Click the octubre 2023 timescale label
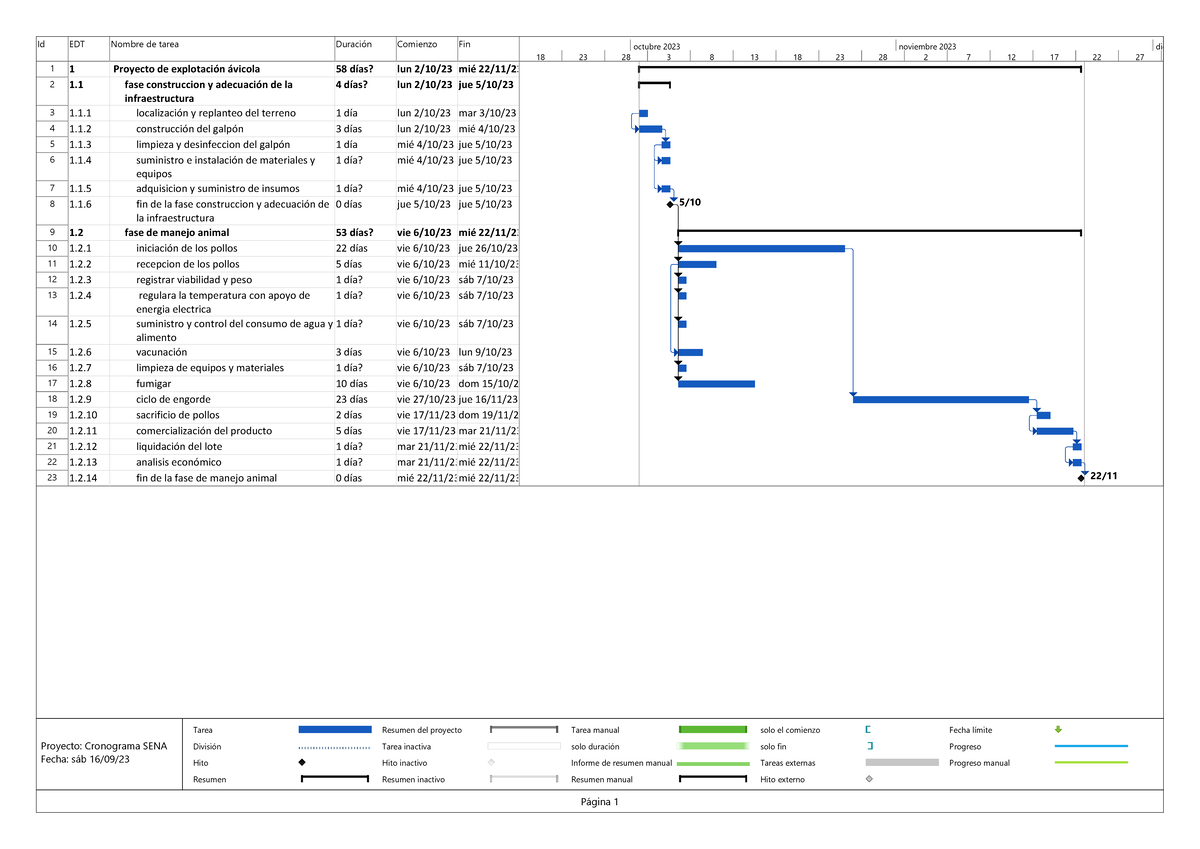This screenshot has height=849, width=1200. (x=656, y=46)
